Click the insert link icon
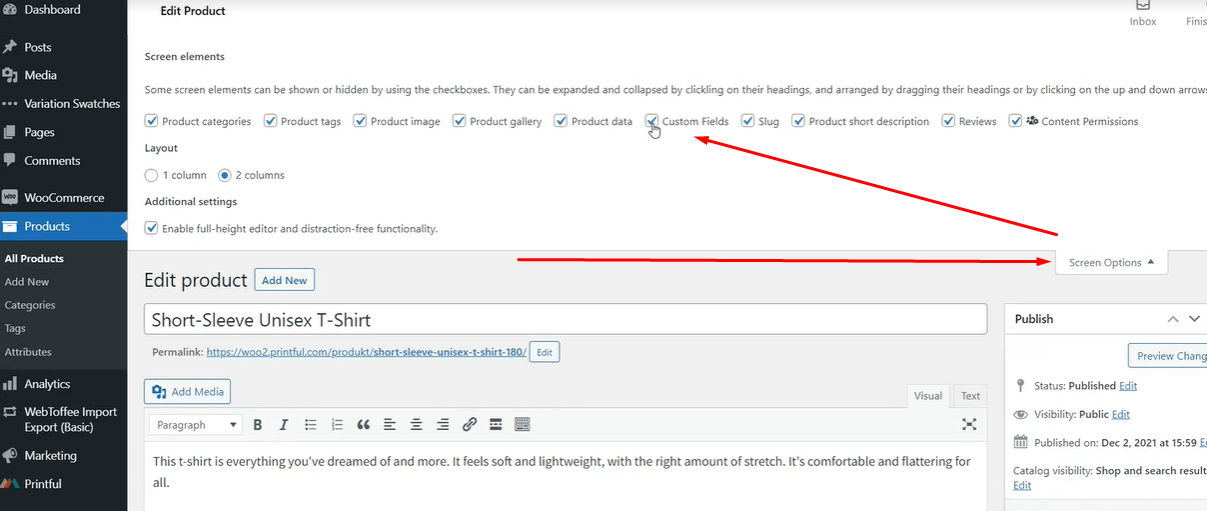1207x511 pixels. (469, 425)
